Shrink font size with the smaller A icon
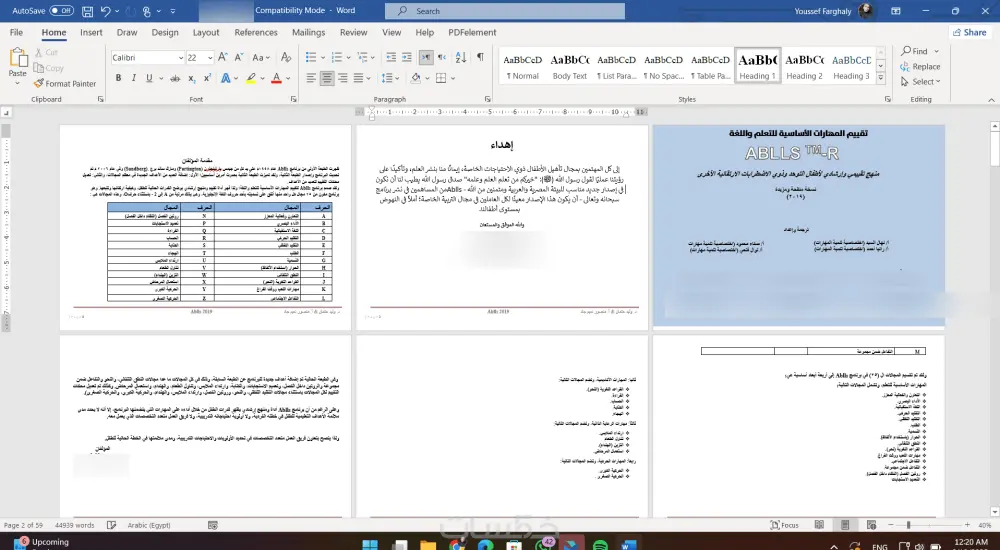 [239, 57]
